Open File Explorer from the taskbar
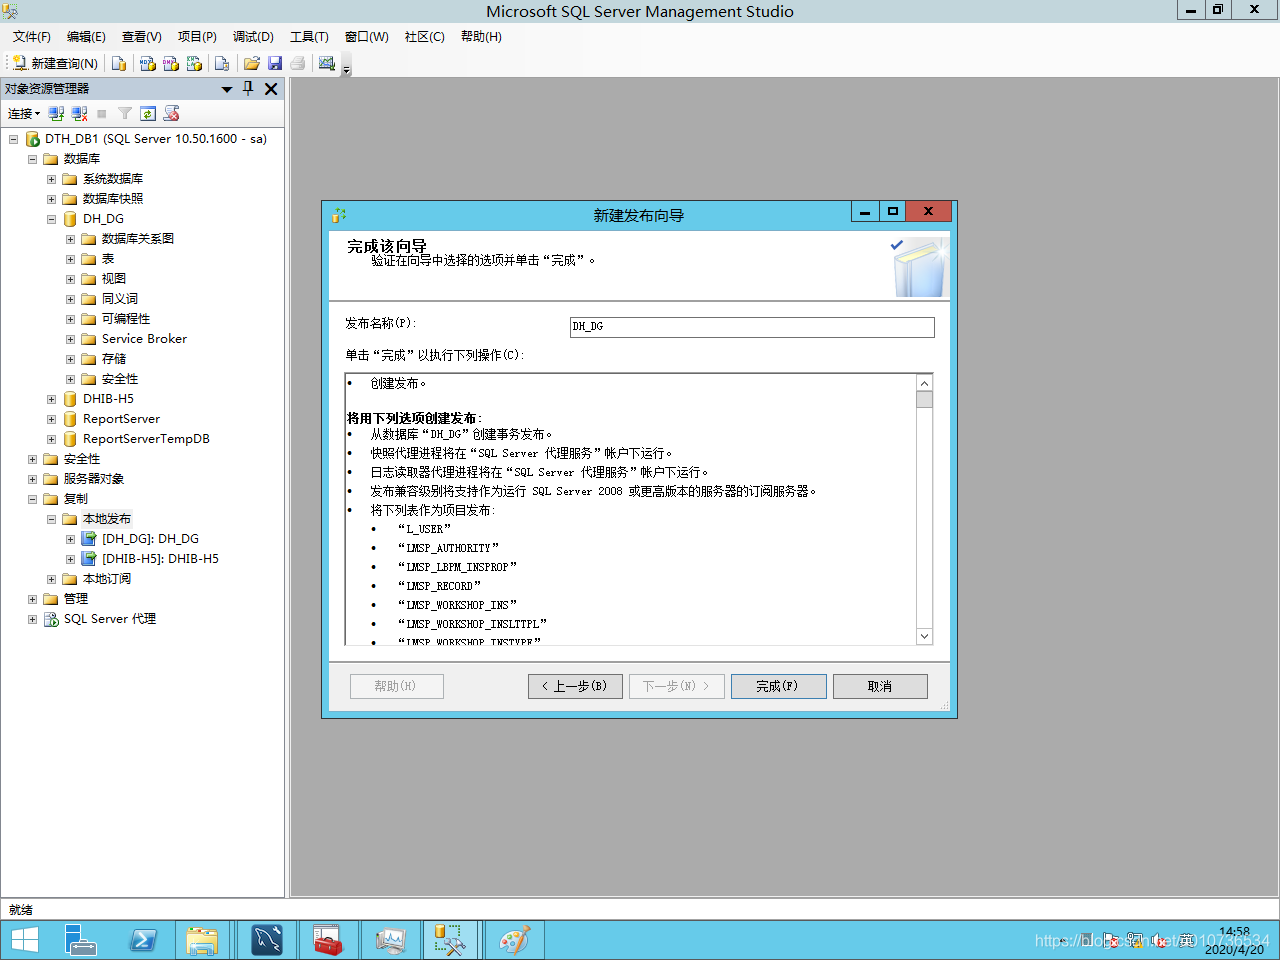 201,940
